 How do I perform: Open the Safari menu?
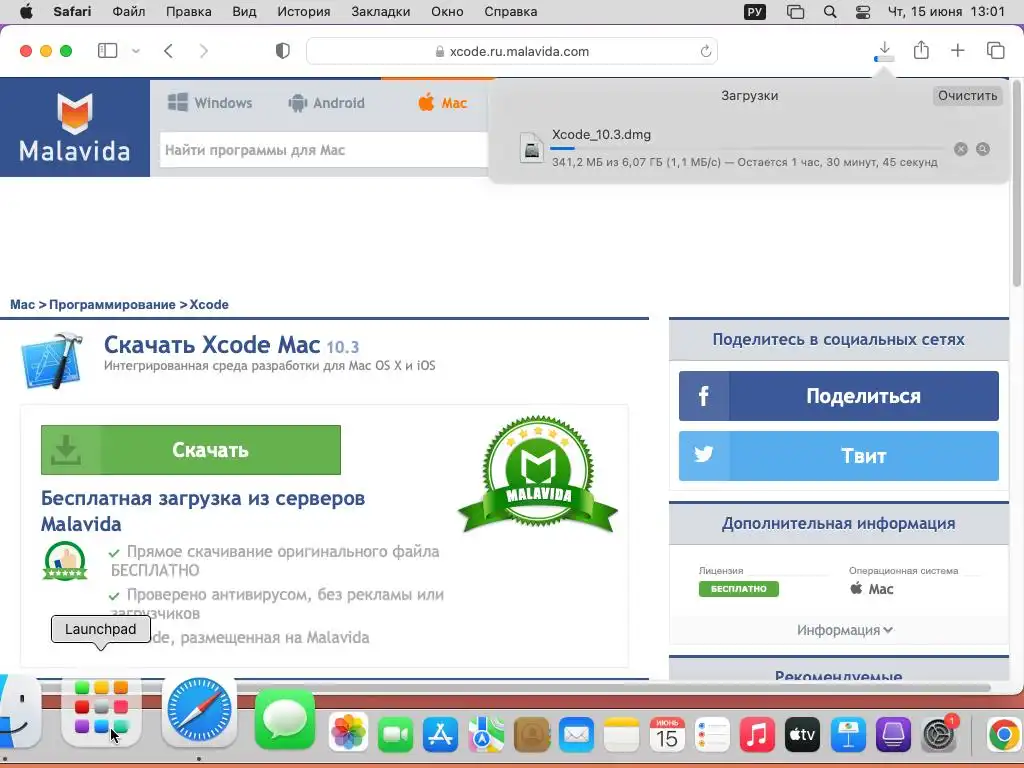click(x=72, y=12)
